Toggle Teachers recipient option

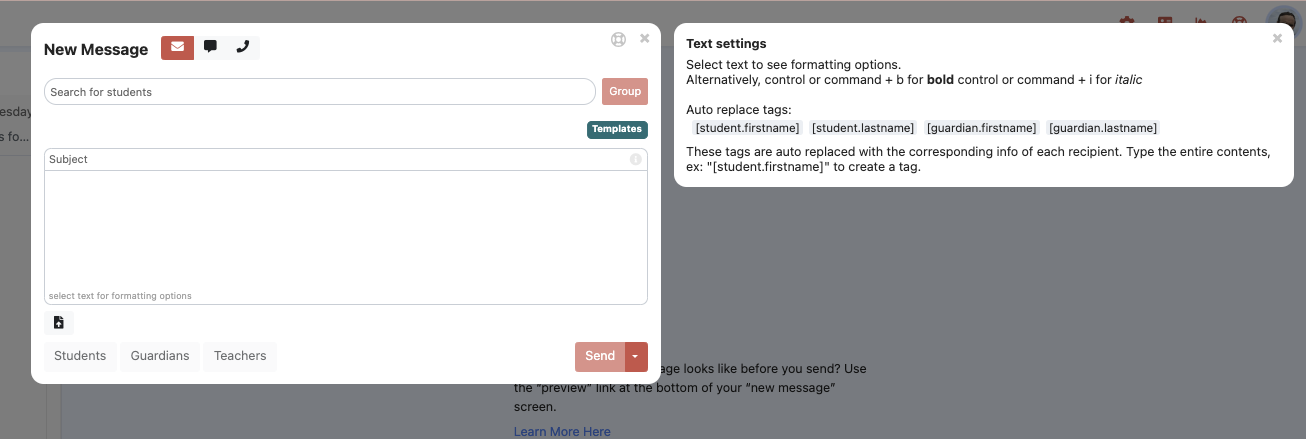coord(240,356)
